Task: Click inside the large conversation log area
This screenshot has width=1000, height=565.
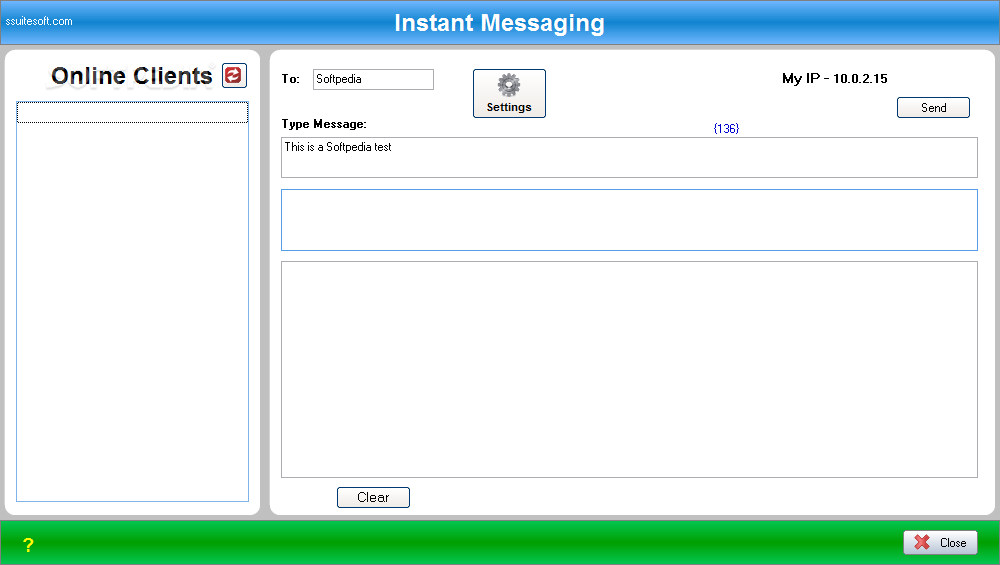Action: click(629, 369)
